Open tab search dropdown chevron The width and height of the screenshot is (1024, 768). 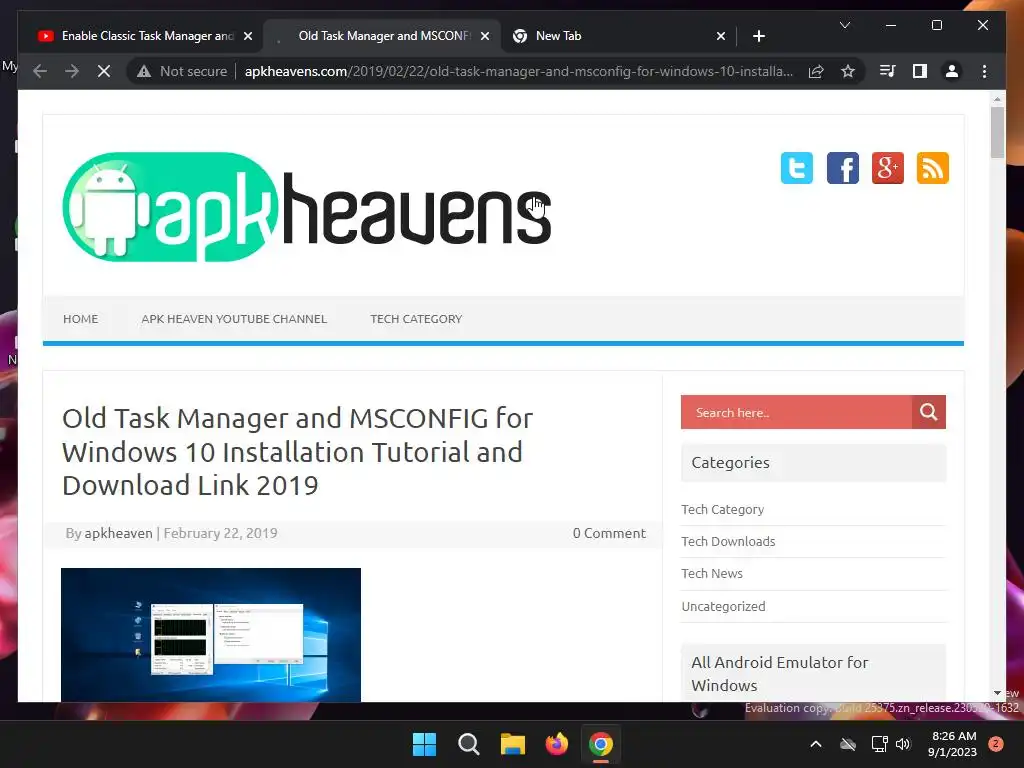(x=844, y=25)
